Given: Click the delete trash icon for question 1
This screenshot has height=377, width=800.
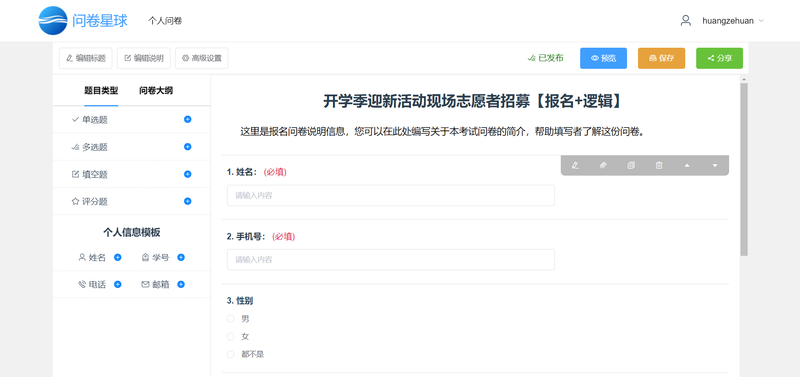Looking at the screenshot, I should (659, 165).
